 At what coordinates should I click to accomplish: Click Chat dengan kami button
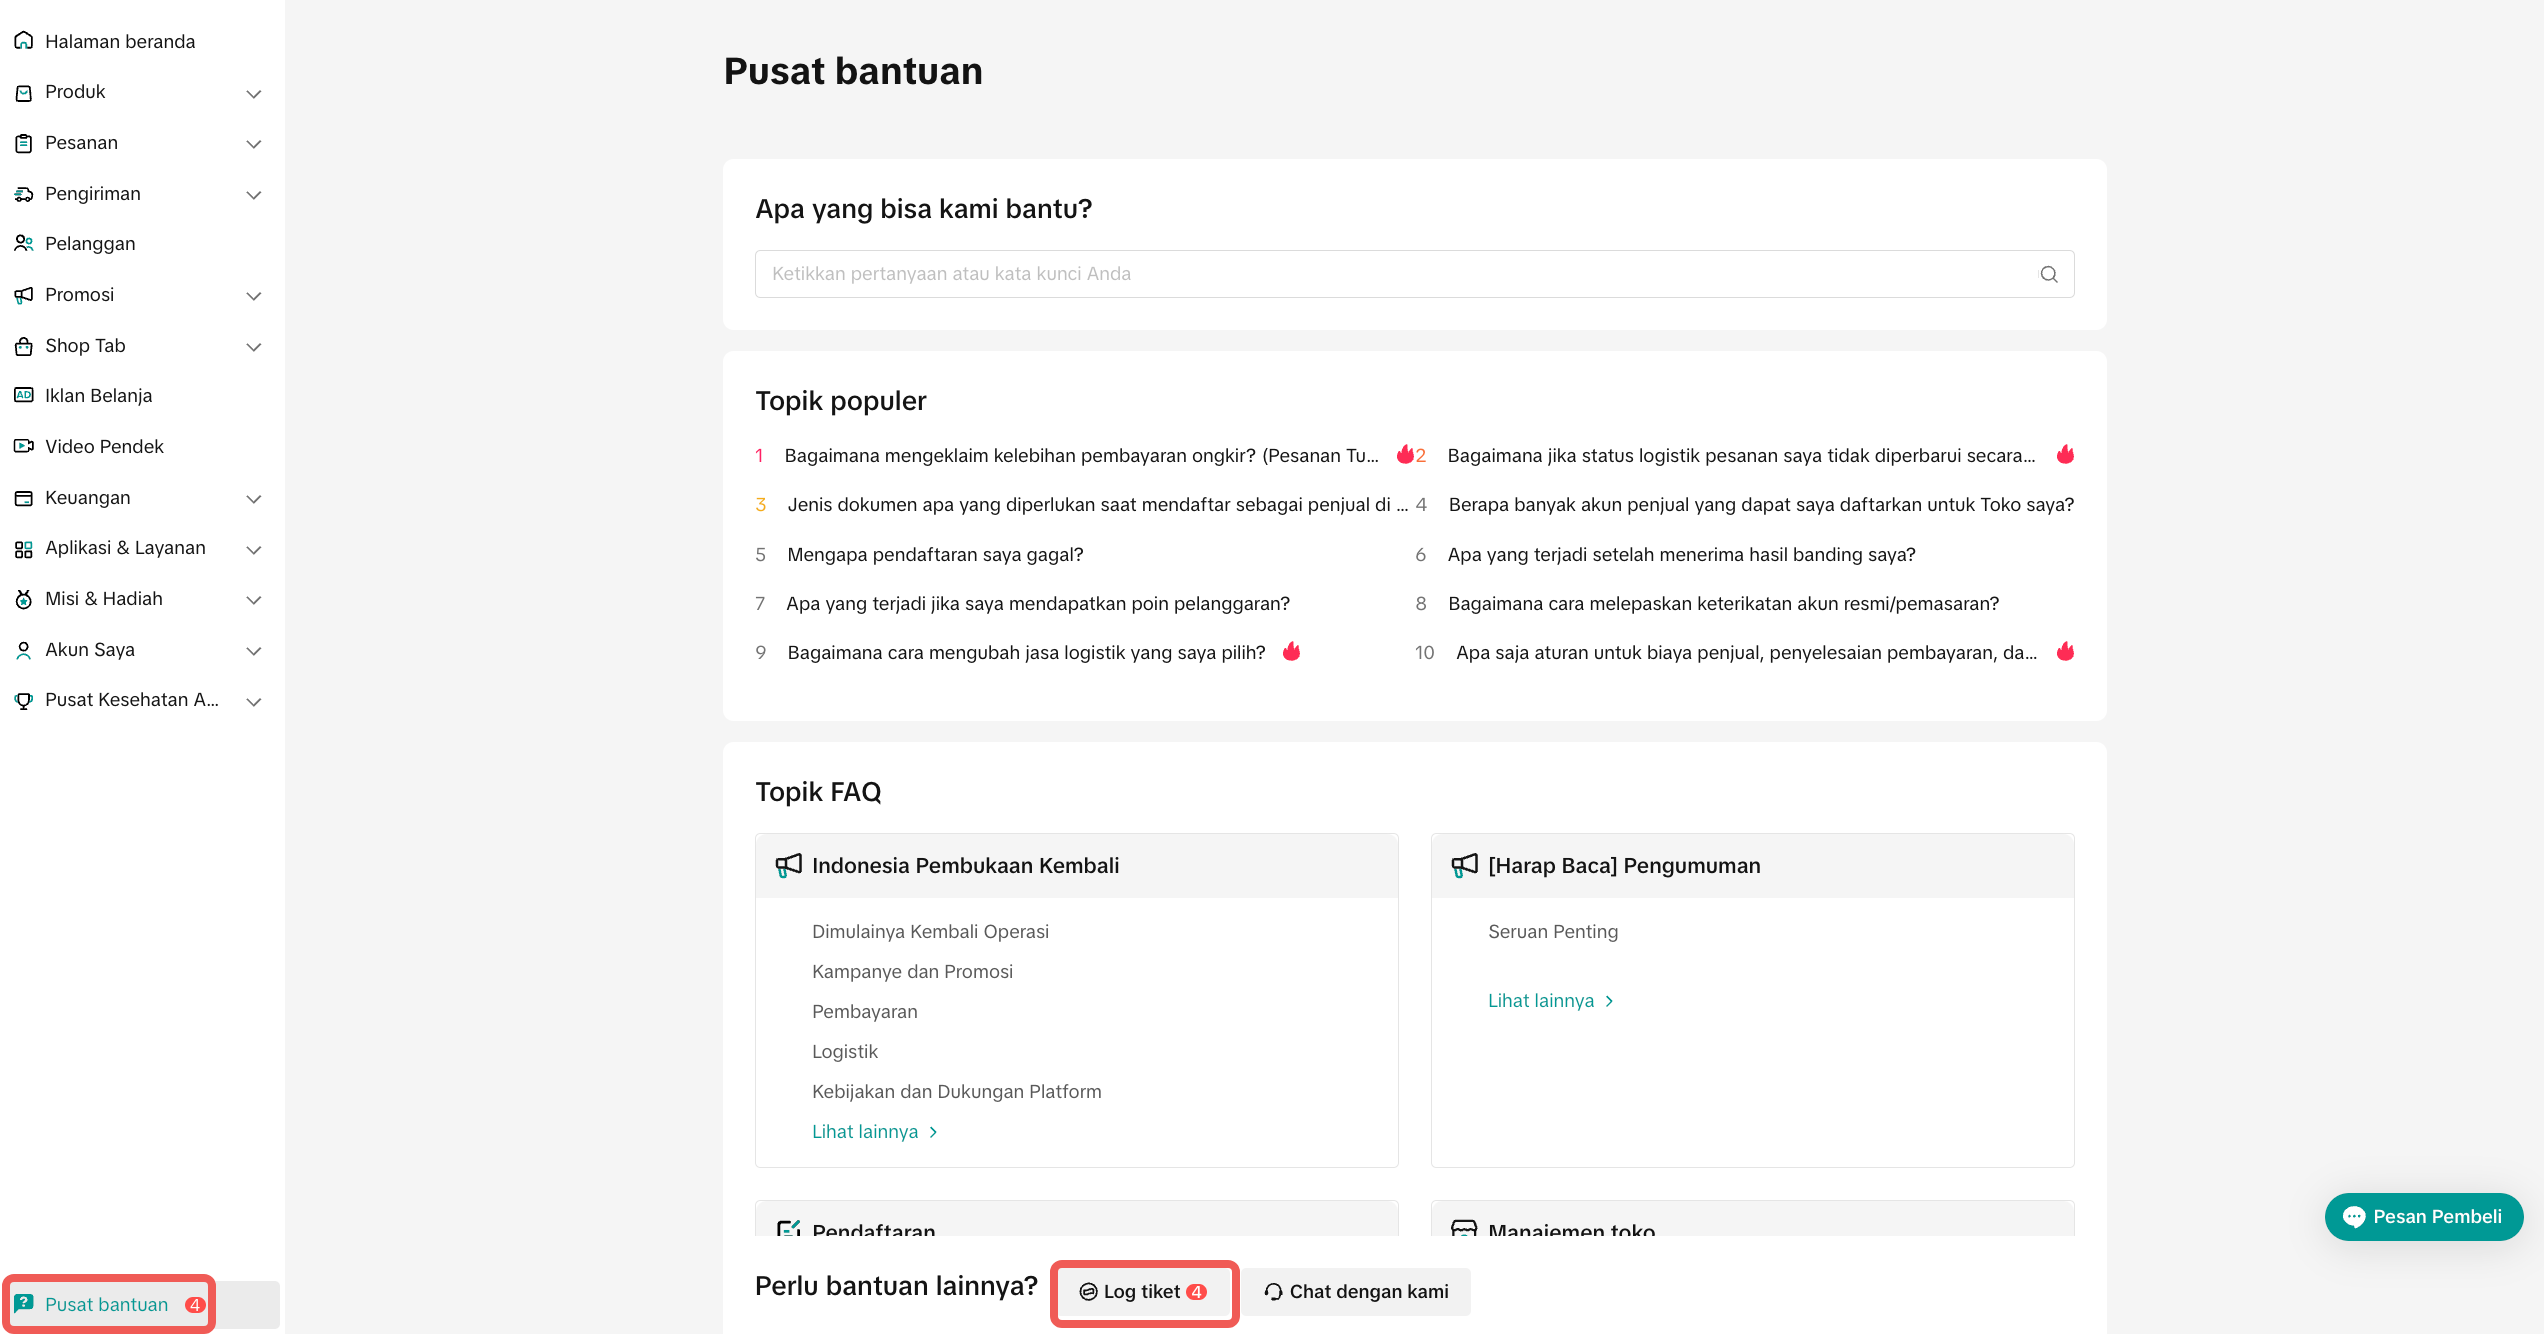(x=1357, y=1292)
